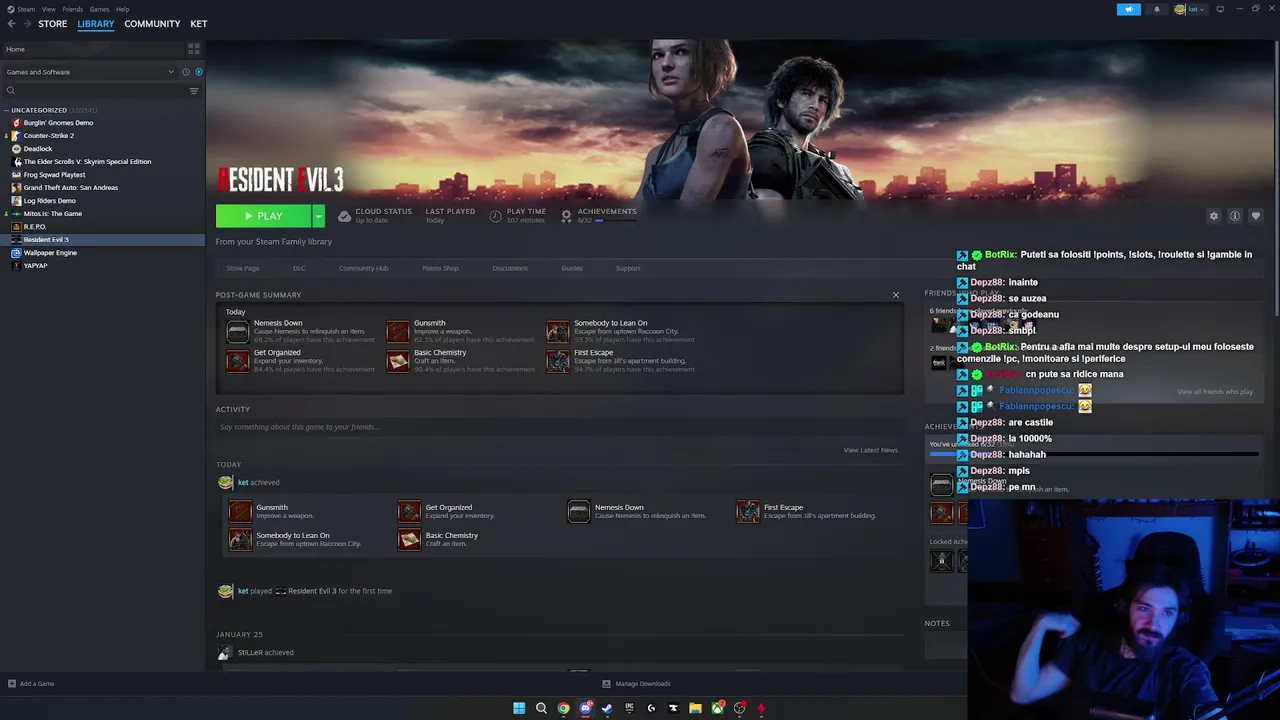Open the Help menu

pos(122,9)
